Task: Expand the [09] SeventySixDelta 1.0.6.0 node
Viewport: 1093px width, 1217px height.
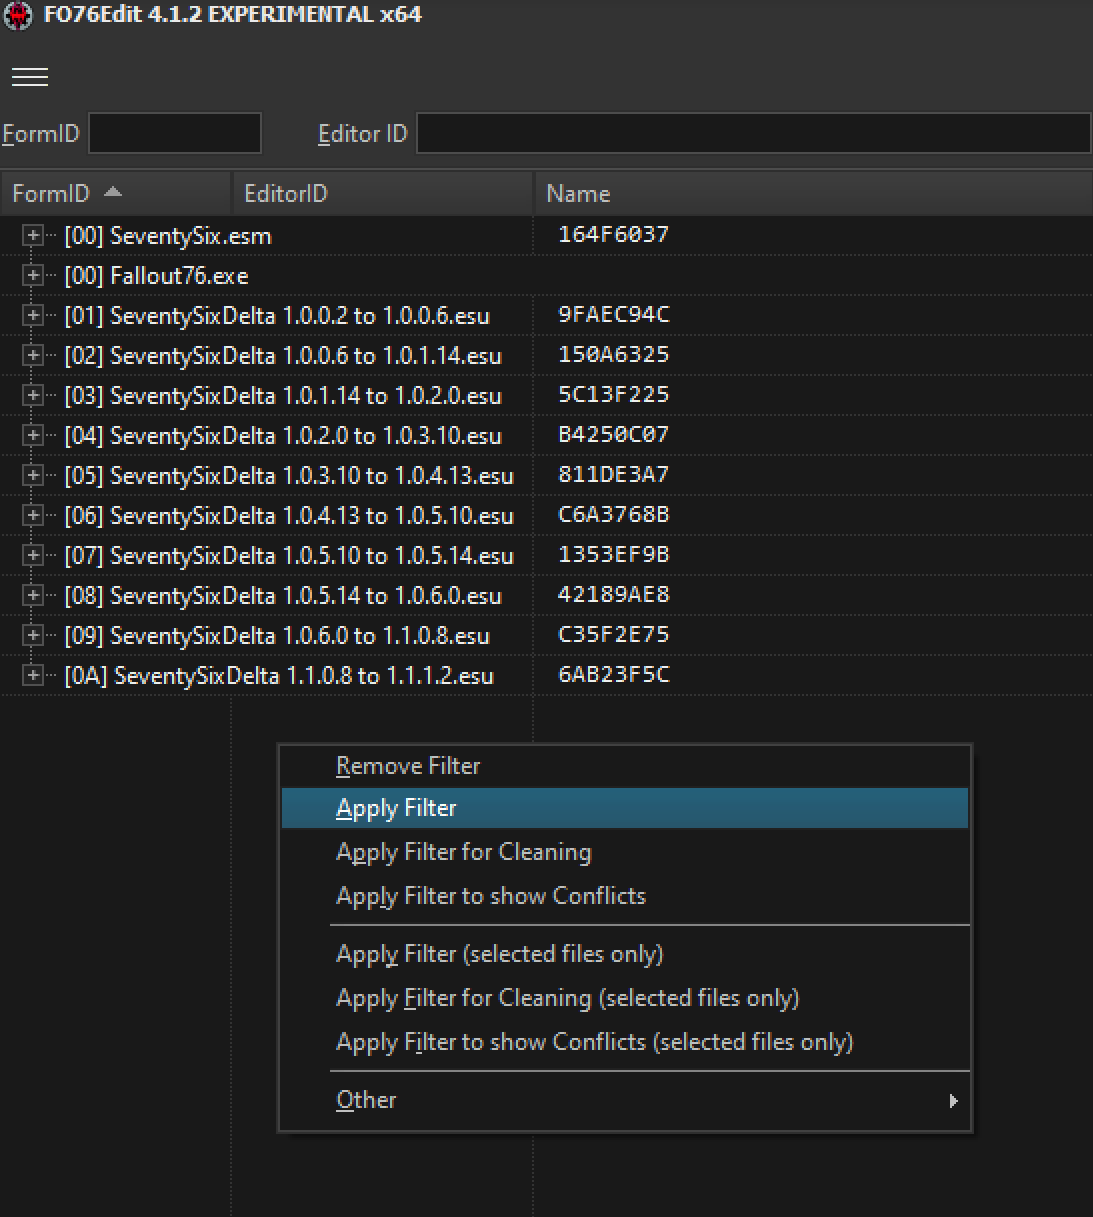Action: (x=33, y=635)
